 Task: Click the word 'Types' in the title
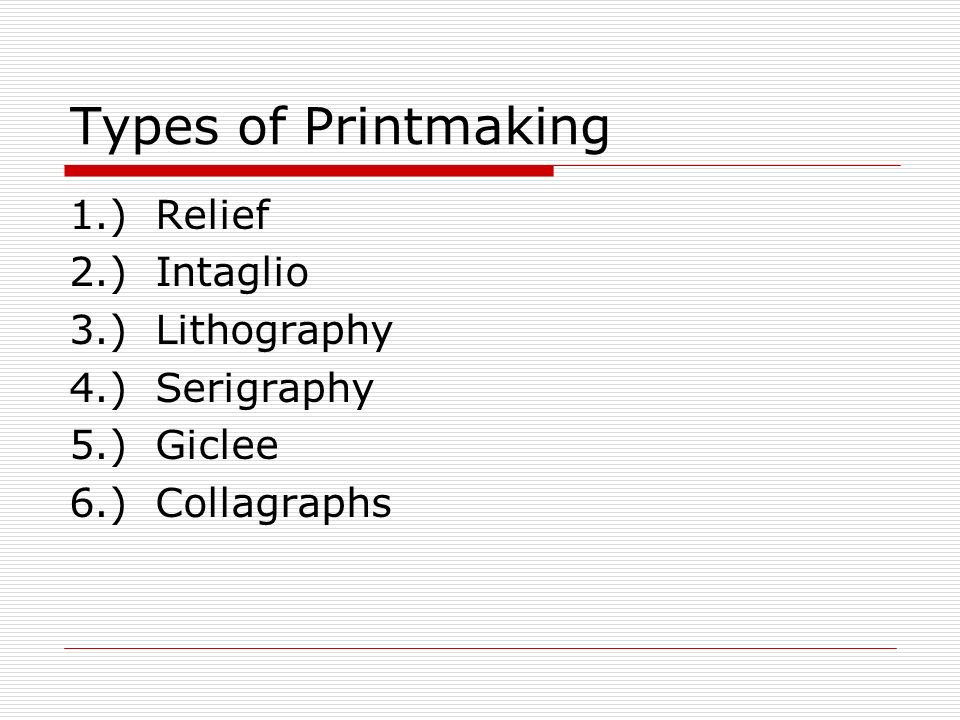coord(144,129)
